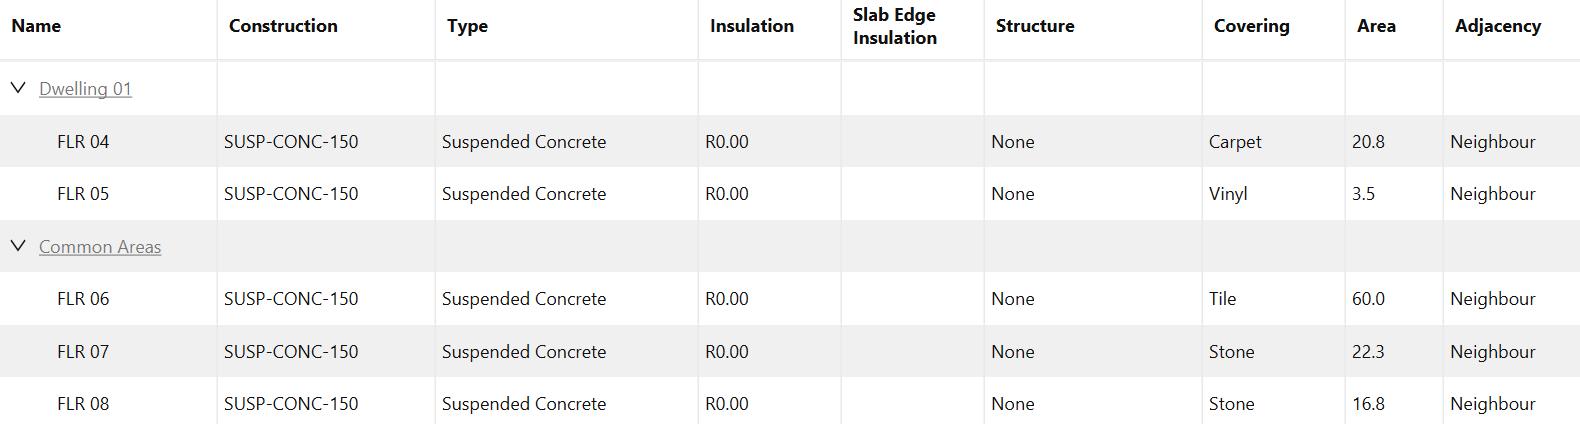The height and width of the screenshot is (424, 1580).
Task: Collapse the Common Areas group
Action: click(x=18, y=246)
